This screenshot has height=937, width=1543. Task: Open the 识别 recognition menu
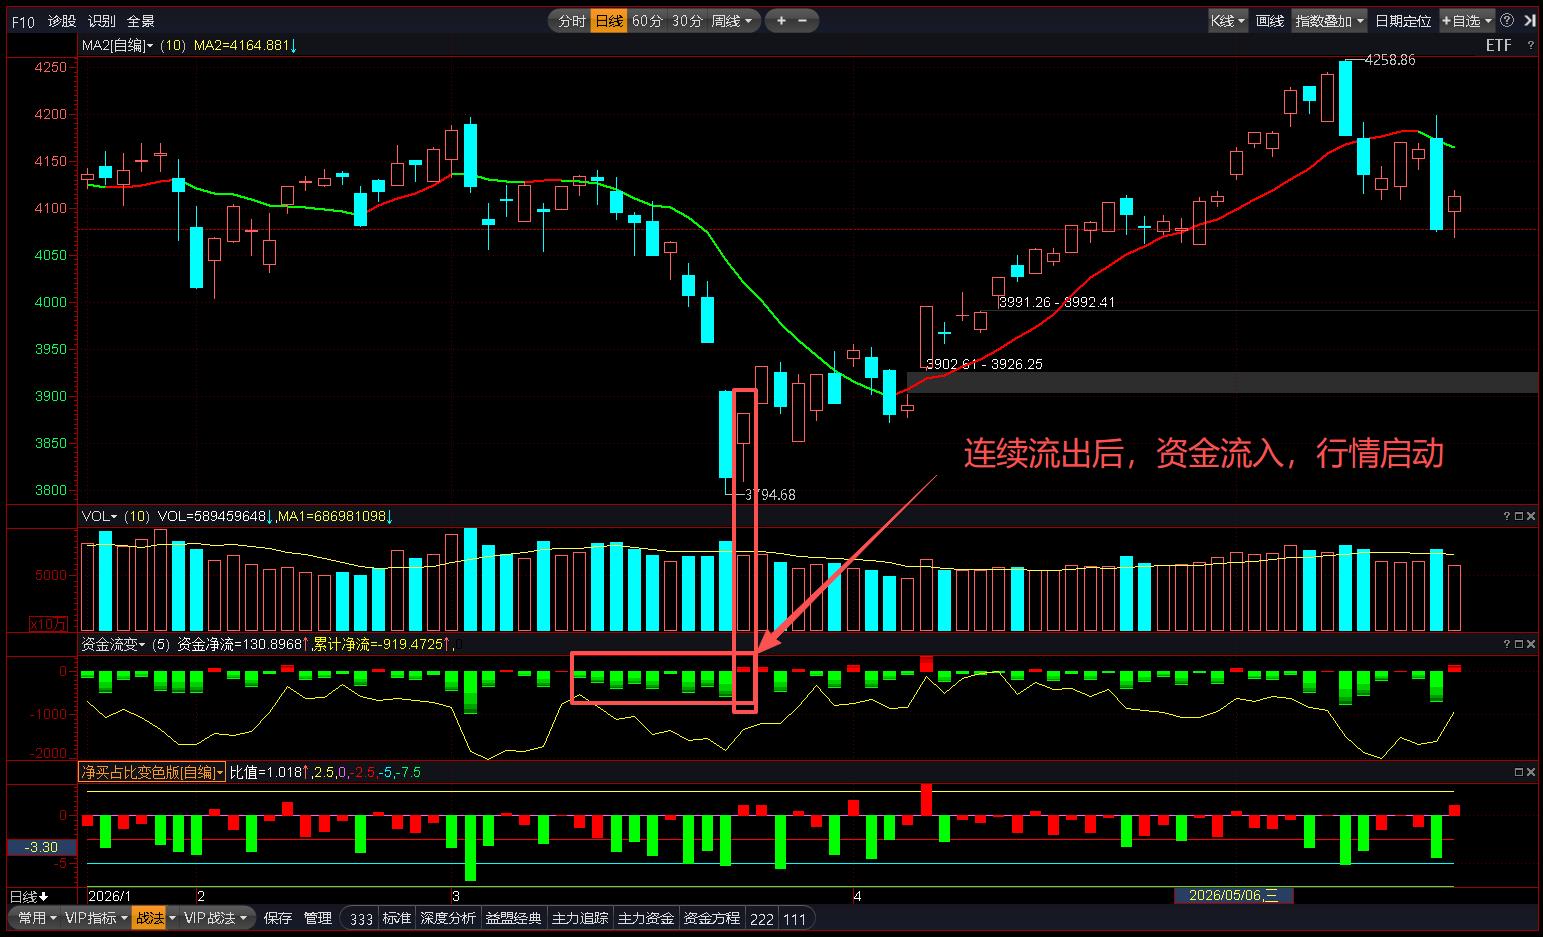[101, 21]
